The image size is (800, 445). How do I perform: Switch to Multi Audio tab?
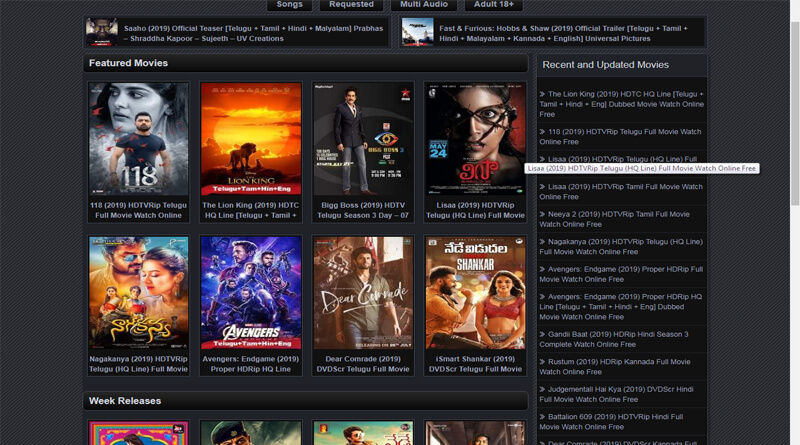point(423,5)
